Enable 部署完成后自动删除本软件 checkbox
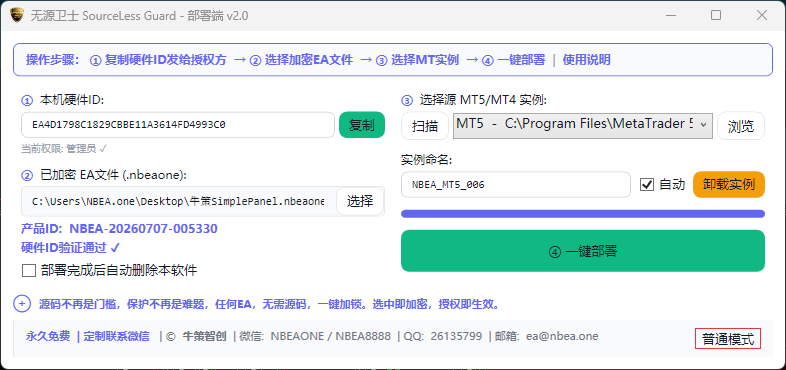This screenshot has width=786, height=370. click(29, 271)
